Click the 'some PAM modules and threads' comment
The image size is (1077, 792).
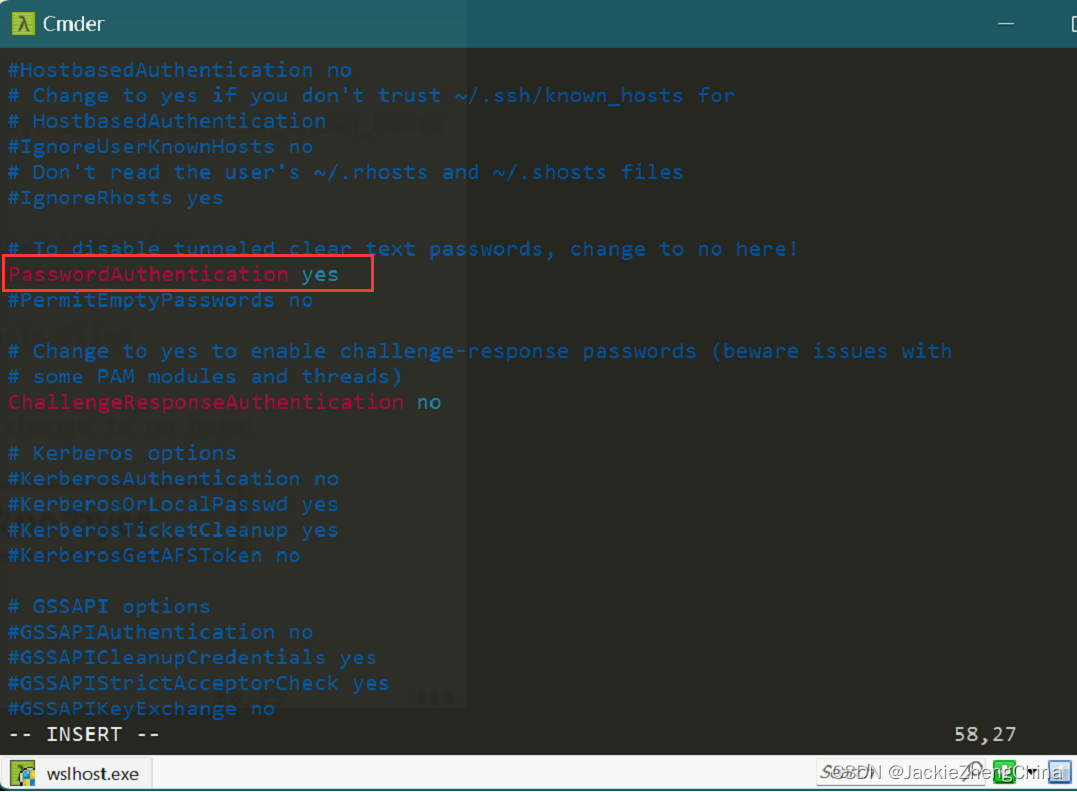click(x=205, y=376)
